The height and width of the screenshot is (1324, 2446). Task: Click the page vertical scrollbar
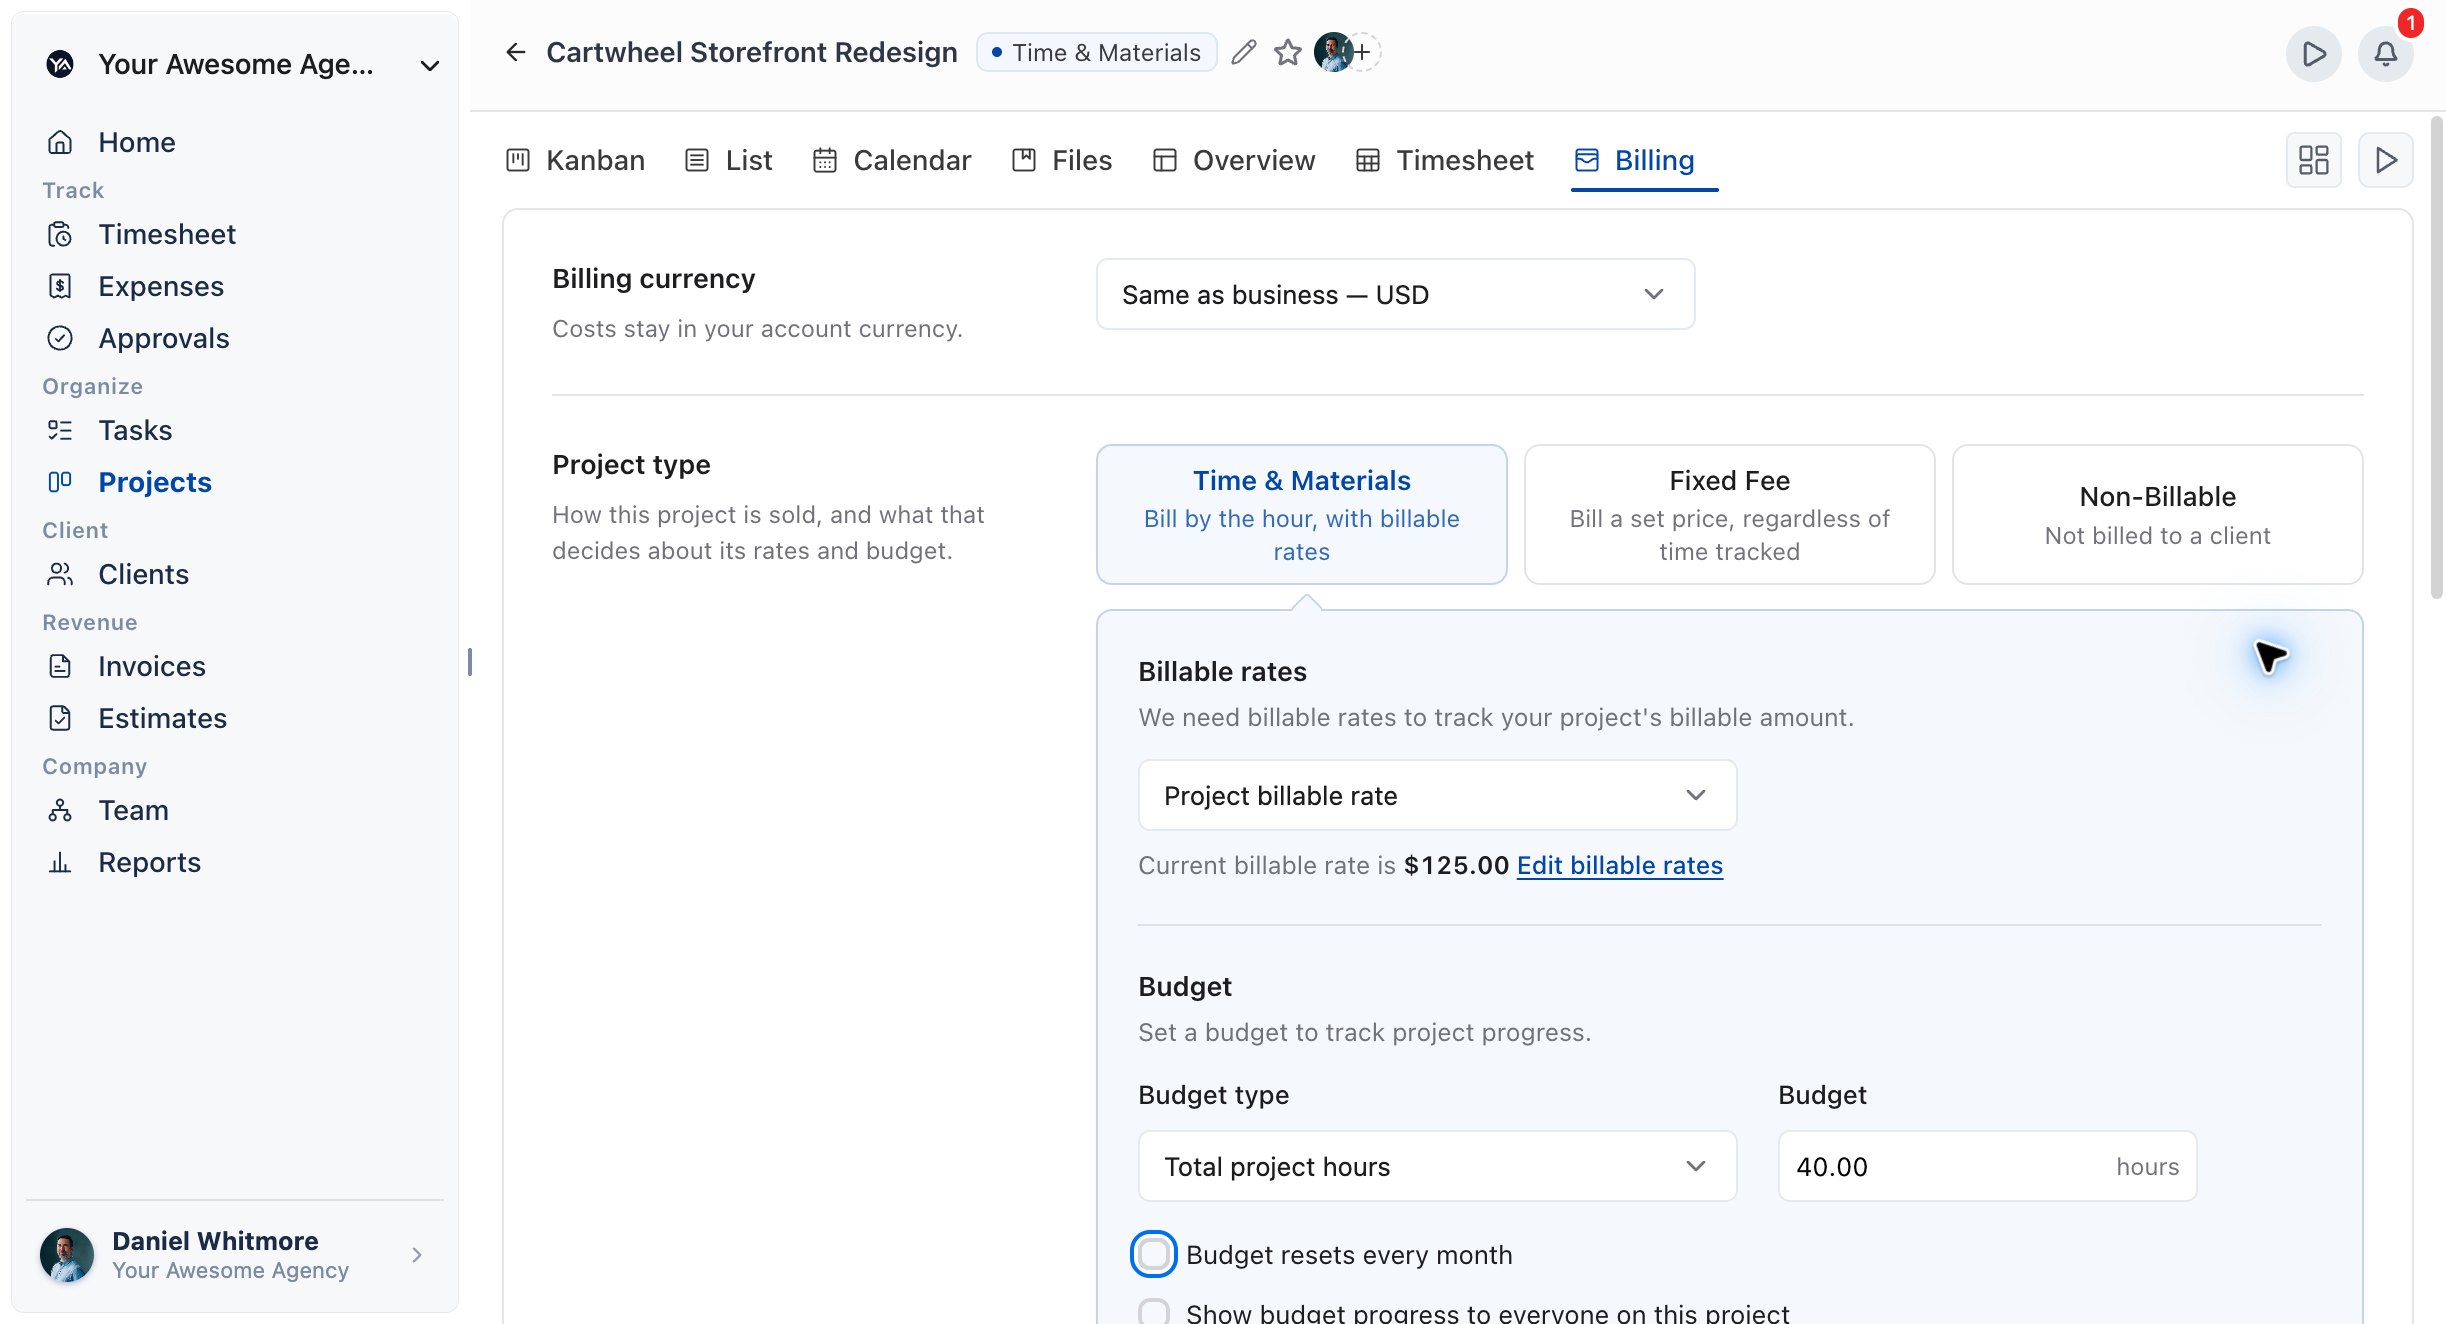(2437, 358)
